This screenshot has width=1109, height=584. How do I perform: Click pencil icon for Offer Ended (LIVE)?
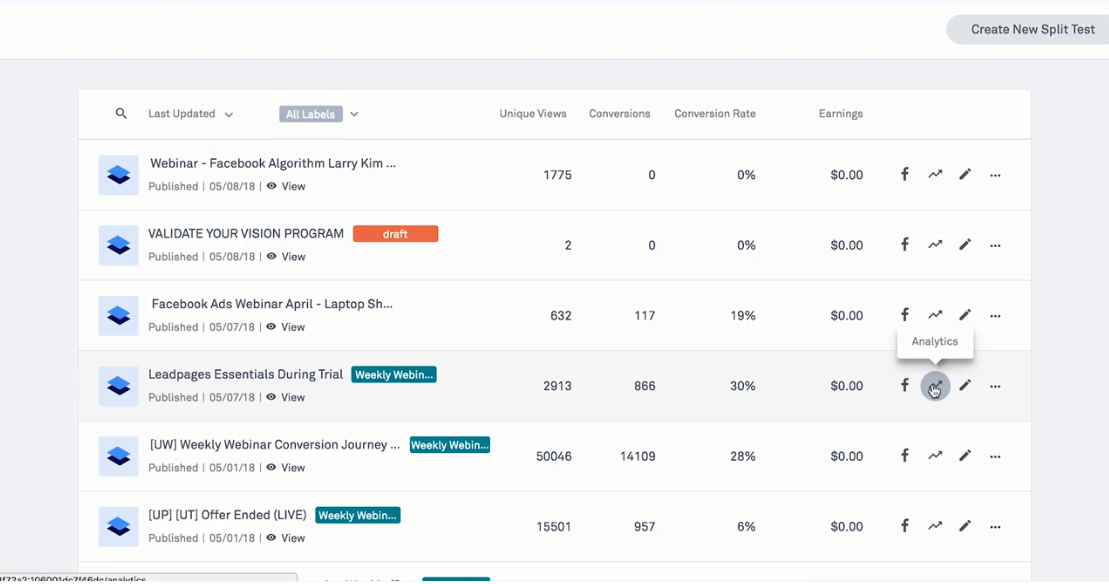(965, 526)
